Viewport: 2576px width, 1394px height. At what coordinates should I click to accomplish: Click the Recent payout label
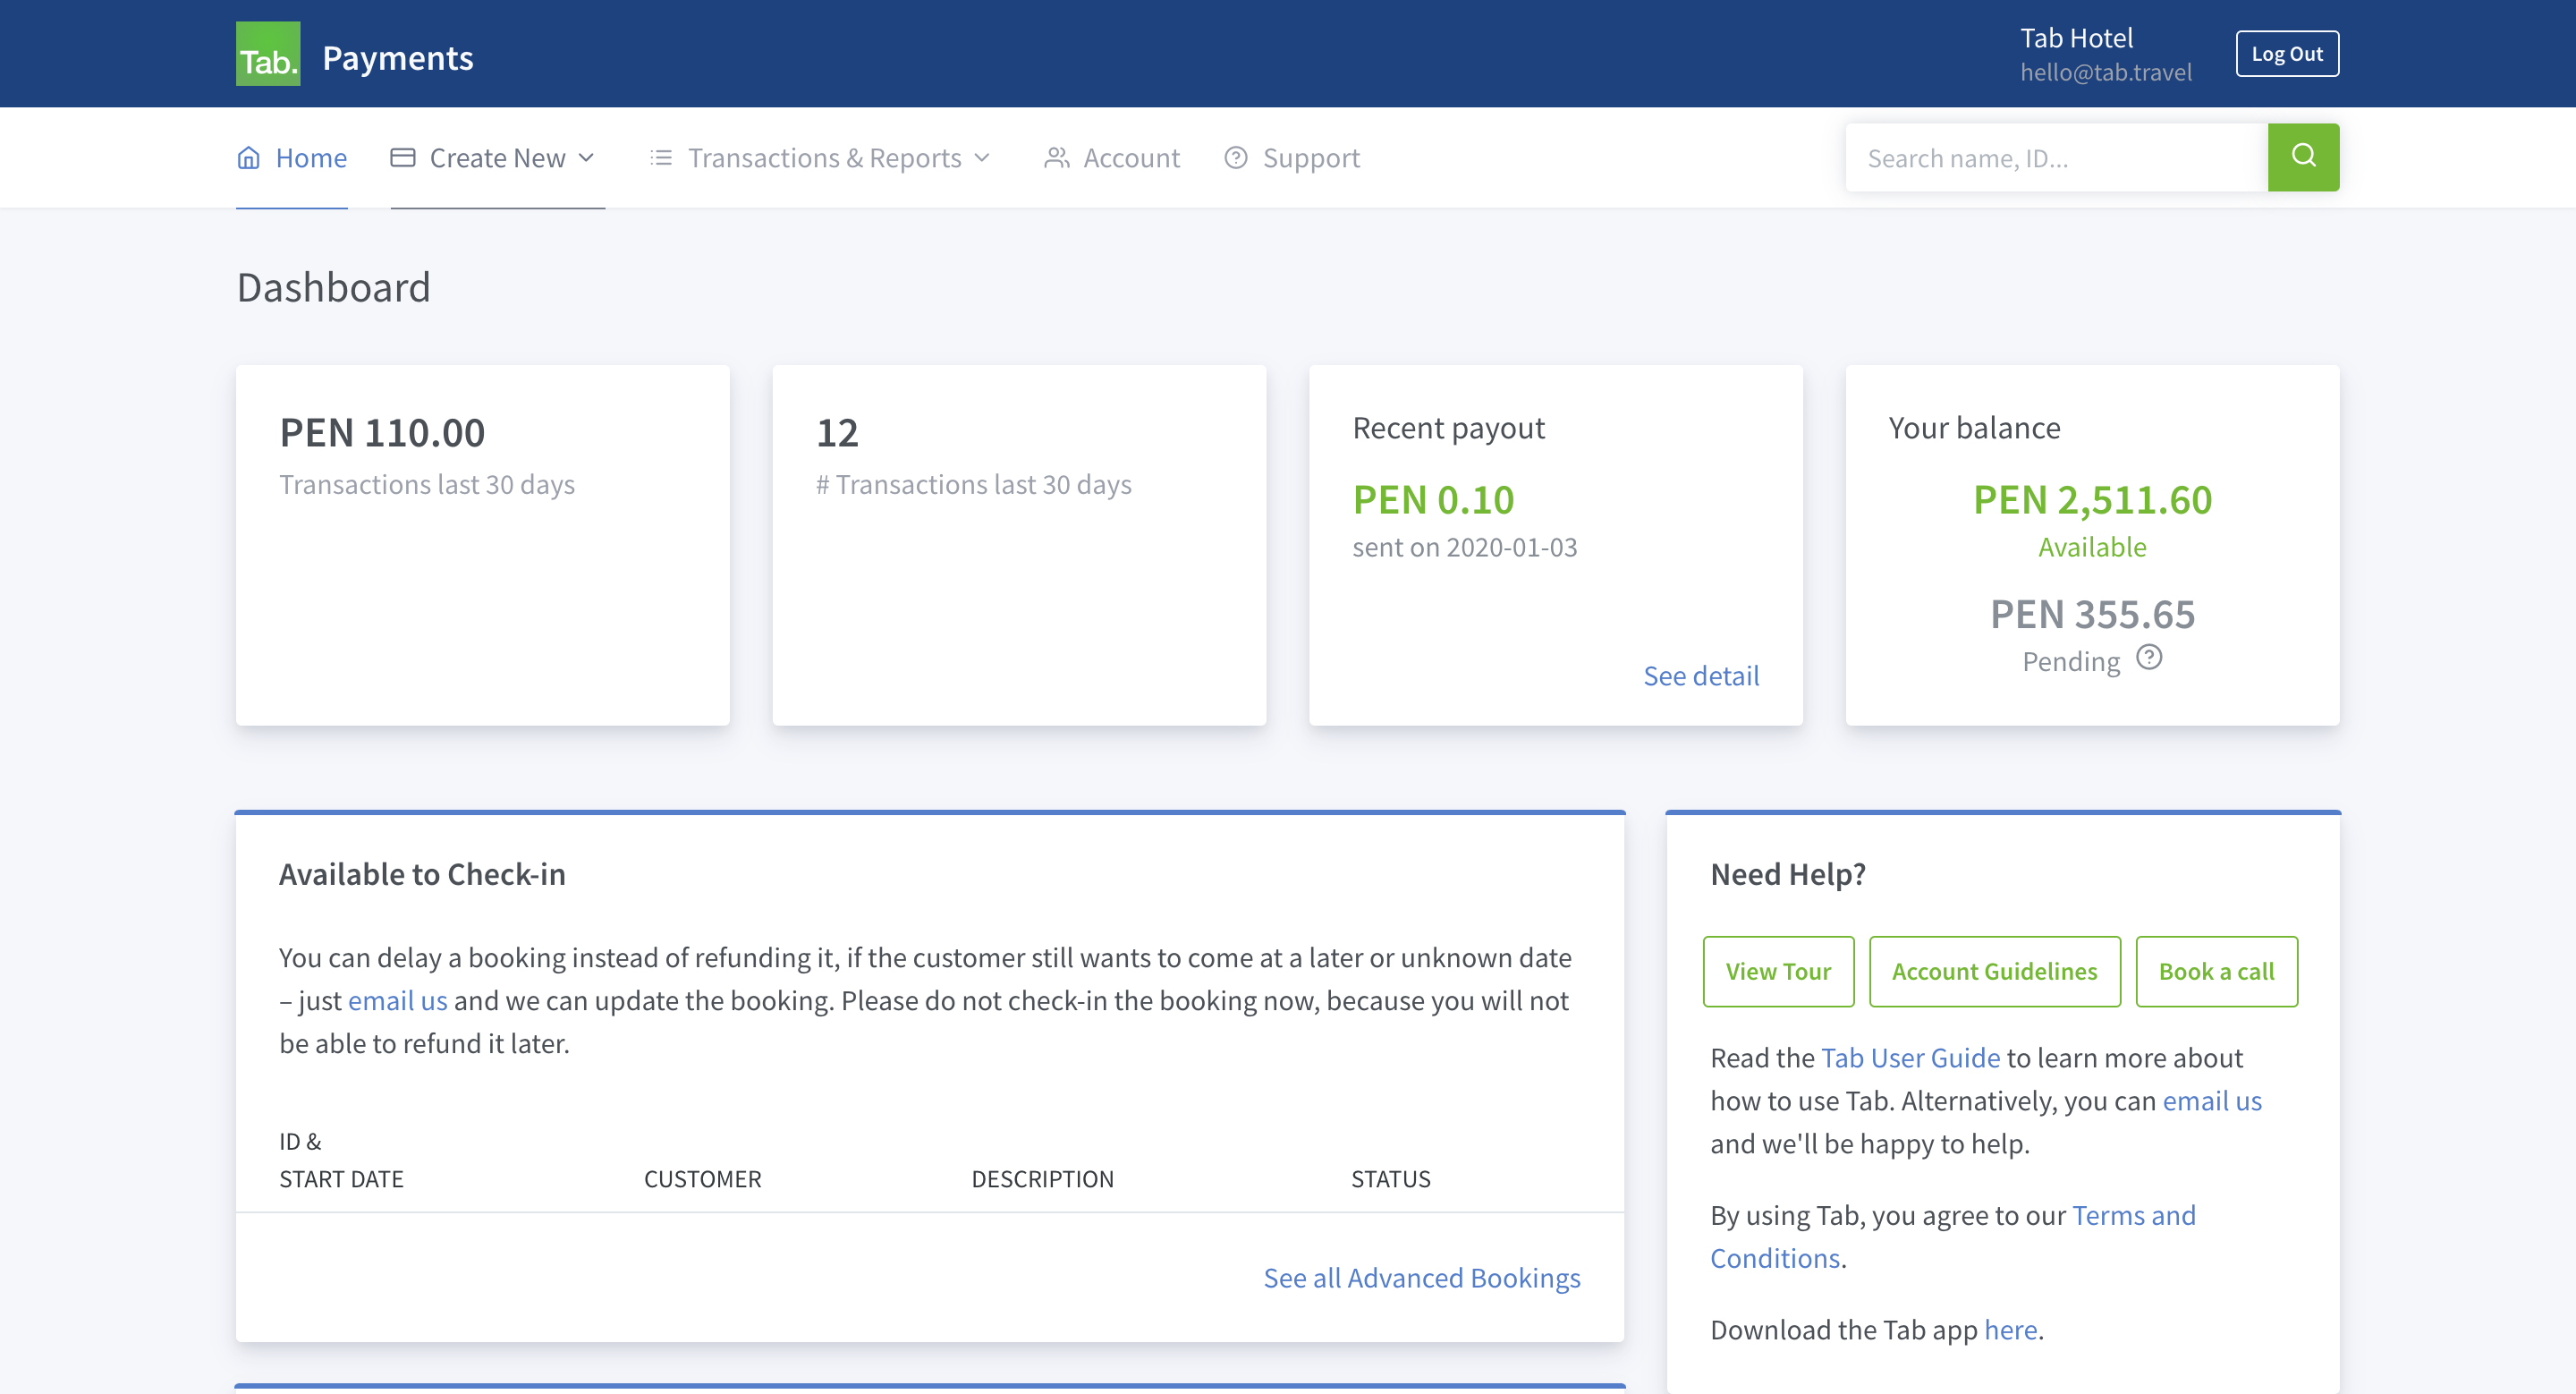[x=1448, y=428]
